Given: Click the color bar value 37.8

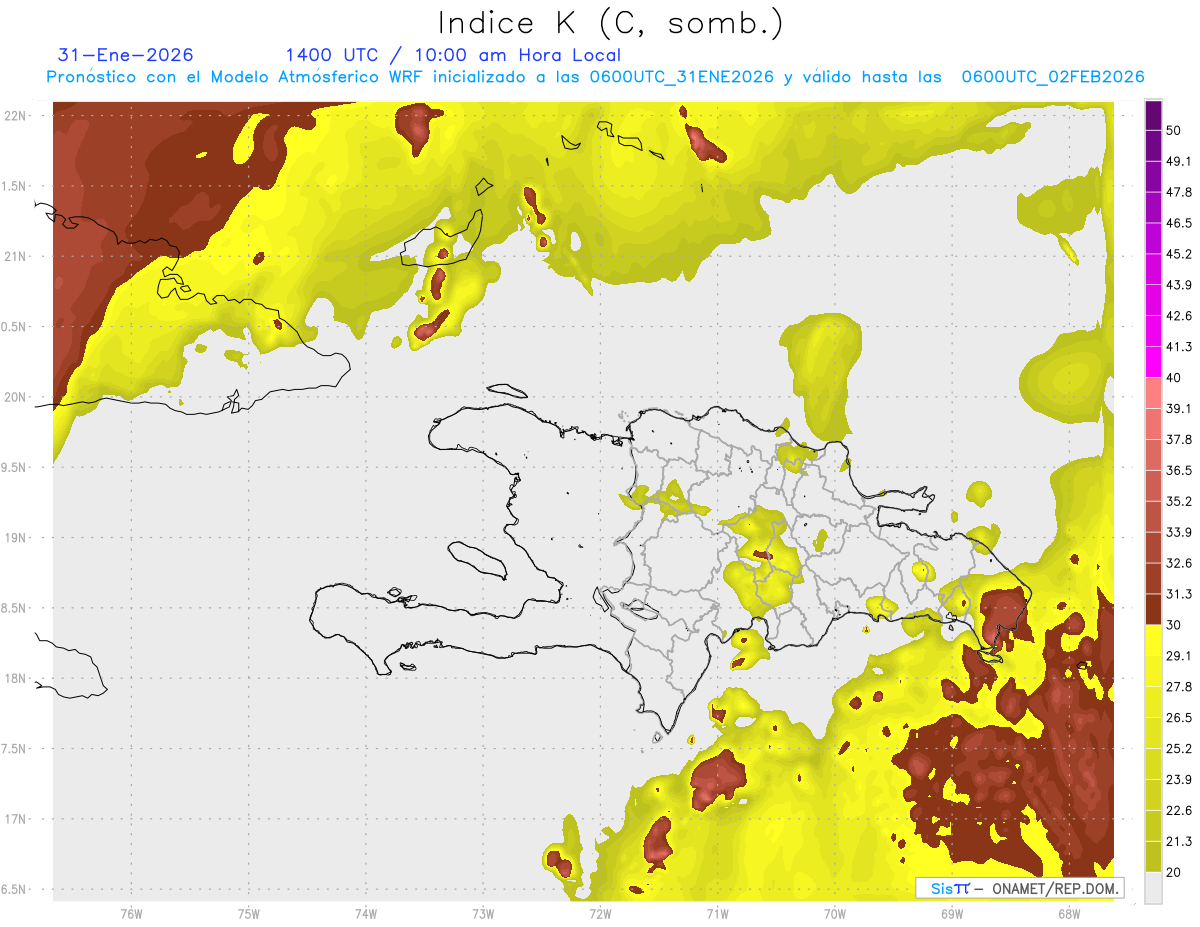Looking at the screenshot, I should [1179, 439].
